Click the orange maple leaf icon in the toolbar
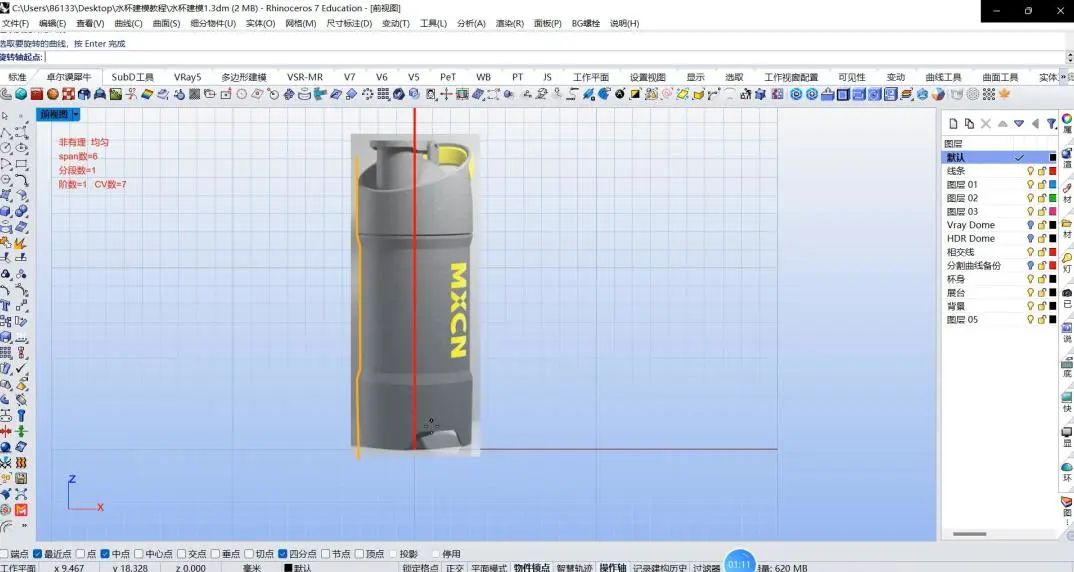1074x572 pixels. click(1004, 94)
